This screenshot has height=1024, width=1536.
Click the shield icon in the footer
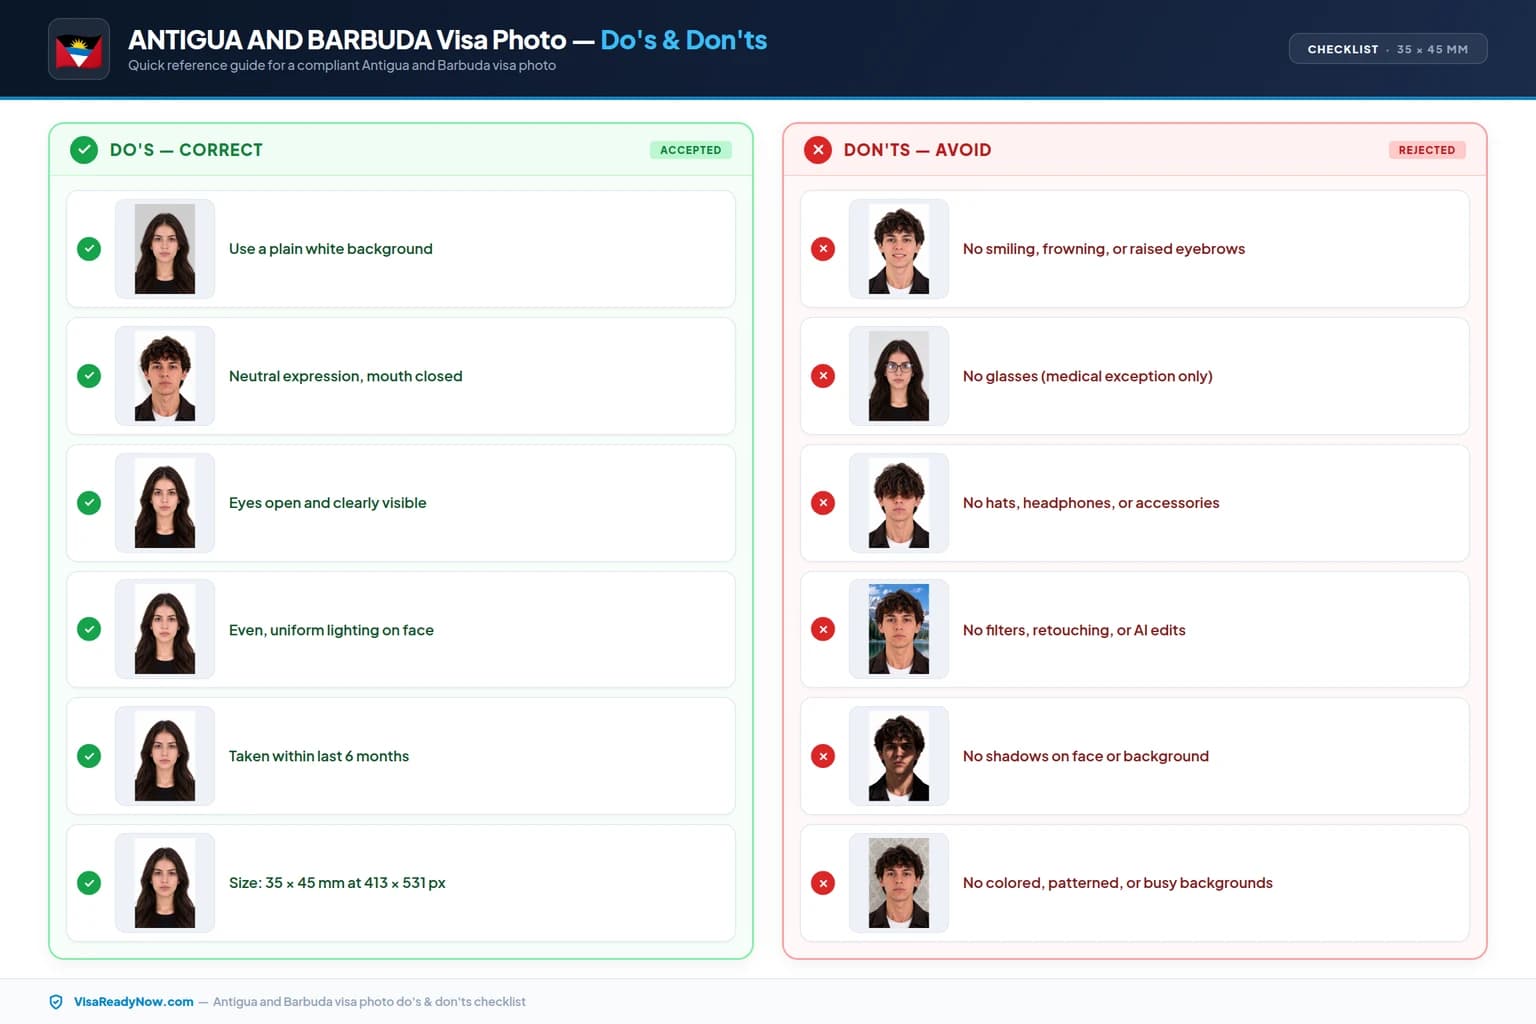[x=56, y=1002]
